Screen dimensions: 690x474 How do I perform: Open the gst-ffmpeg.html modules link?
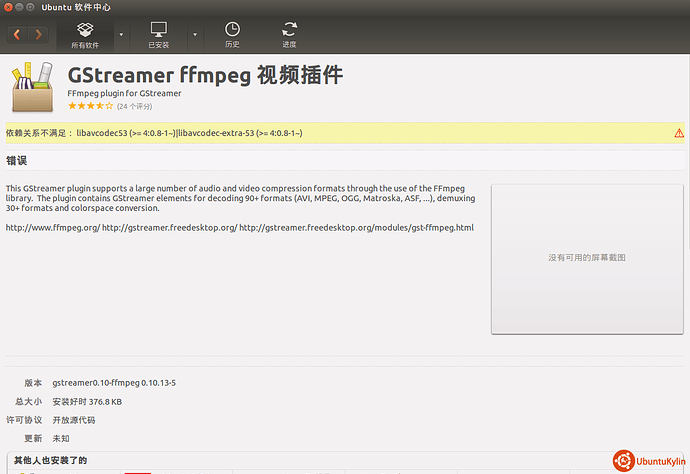pyautogui.click(x=356, y=228)
